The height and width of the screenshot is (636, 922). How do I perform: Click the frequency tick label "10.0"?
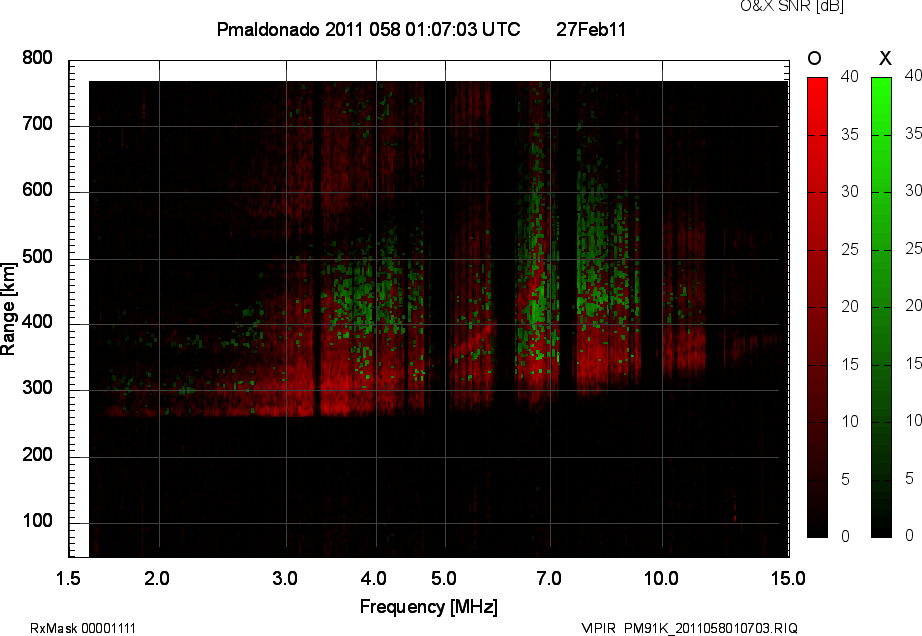point(662,578)
